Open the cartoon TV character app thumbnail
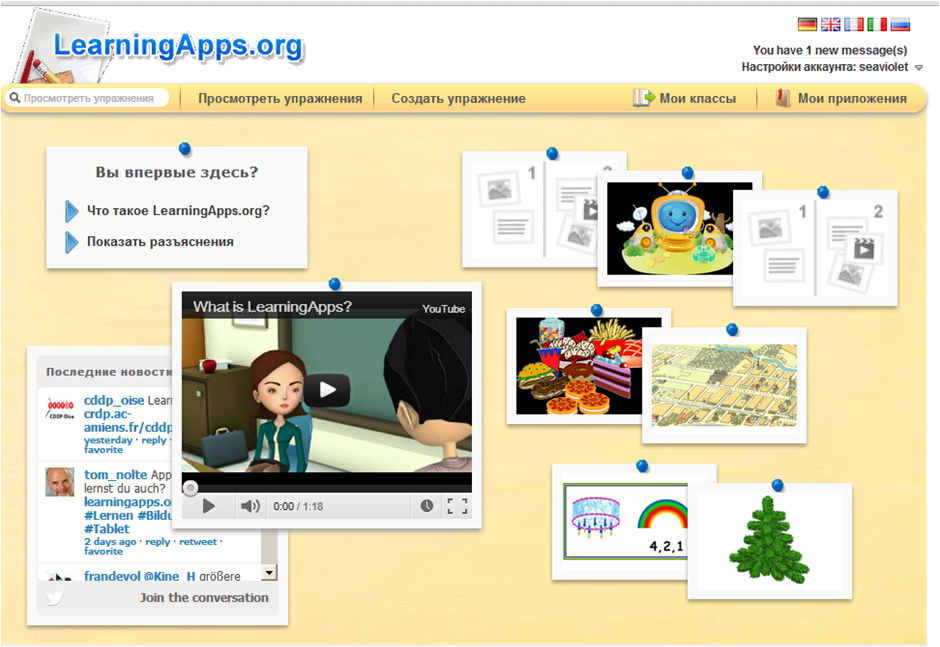The image size is (940, 647). pos(669,228)
